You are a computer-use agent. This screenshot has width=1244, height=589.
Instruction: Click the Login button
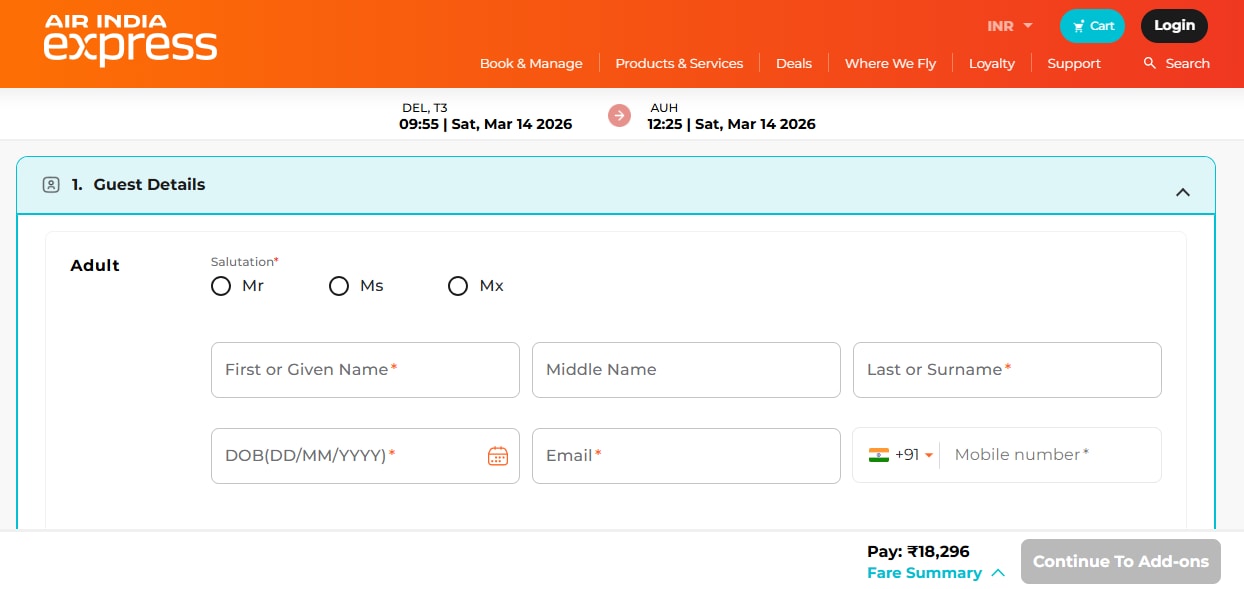(1174, 26)
